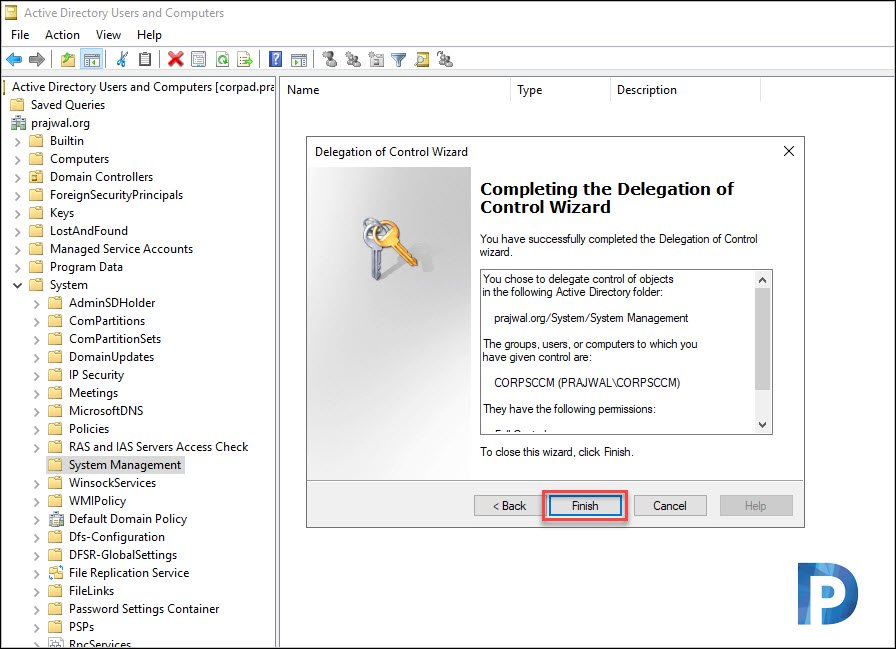Click the wizard summary scrollbar thumb
Viewport: 896px width, 649px height.
coord(762,339)
